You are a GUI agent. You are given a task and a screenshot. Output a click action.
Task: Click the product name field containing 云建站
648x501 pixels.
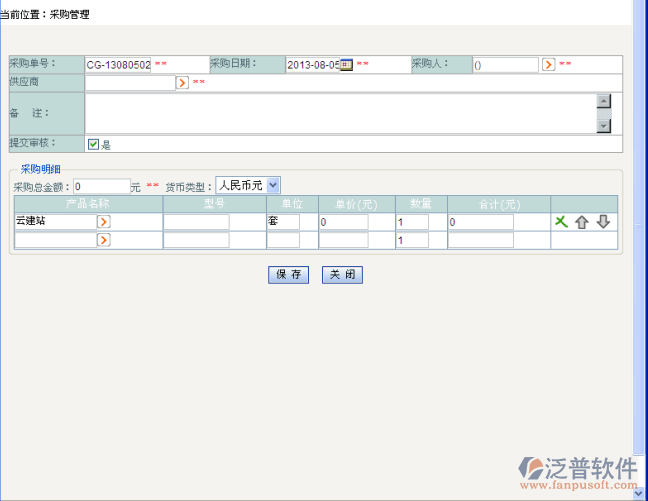(x=56, y=222)
